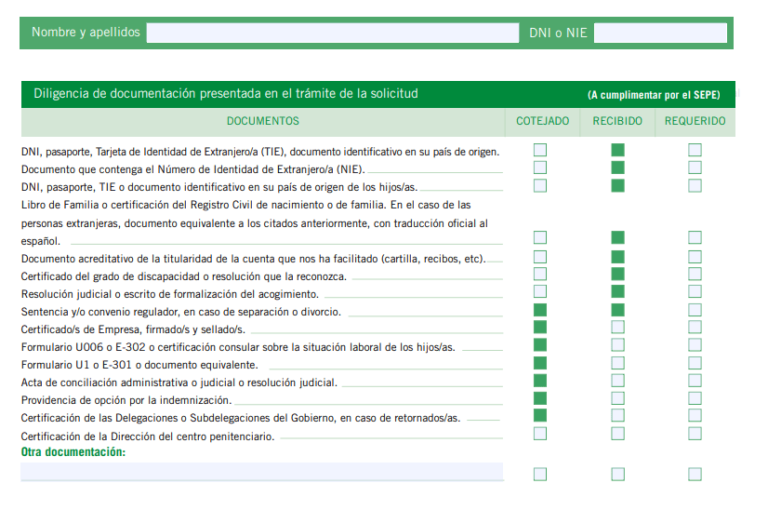Click the COTEJADO column header
The width and height of the screenshot is (768, 510).
coord(543,121)
